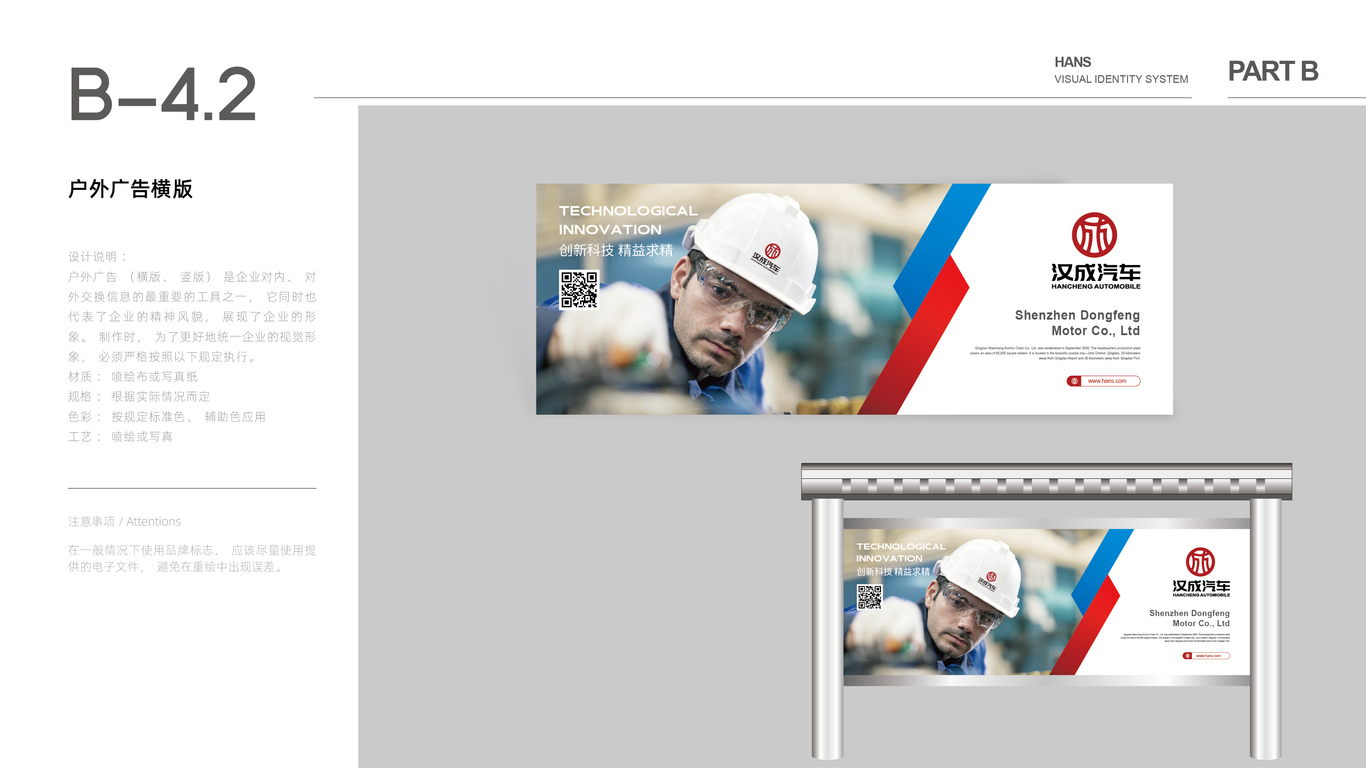
Task: Click the "VISUAL IDENTITY SYSTEM" header text
Action: pyautogui.click(x=1121, y=79)
